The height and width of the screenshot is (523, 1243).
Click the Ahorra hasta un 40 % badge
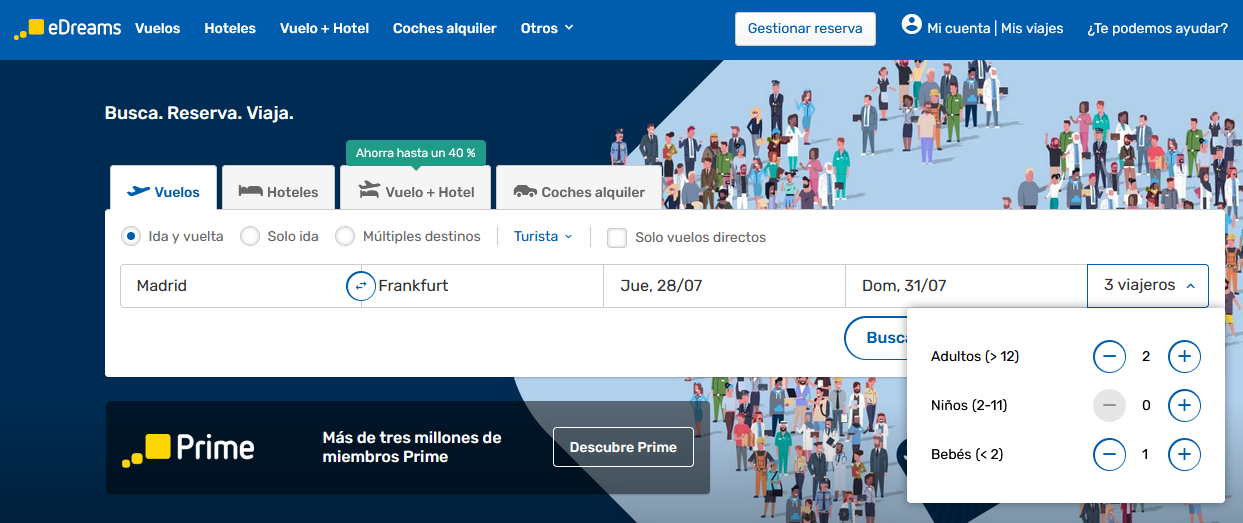pos(416,153)
